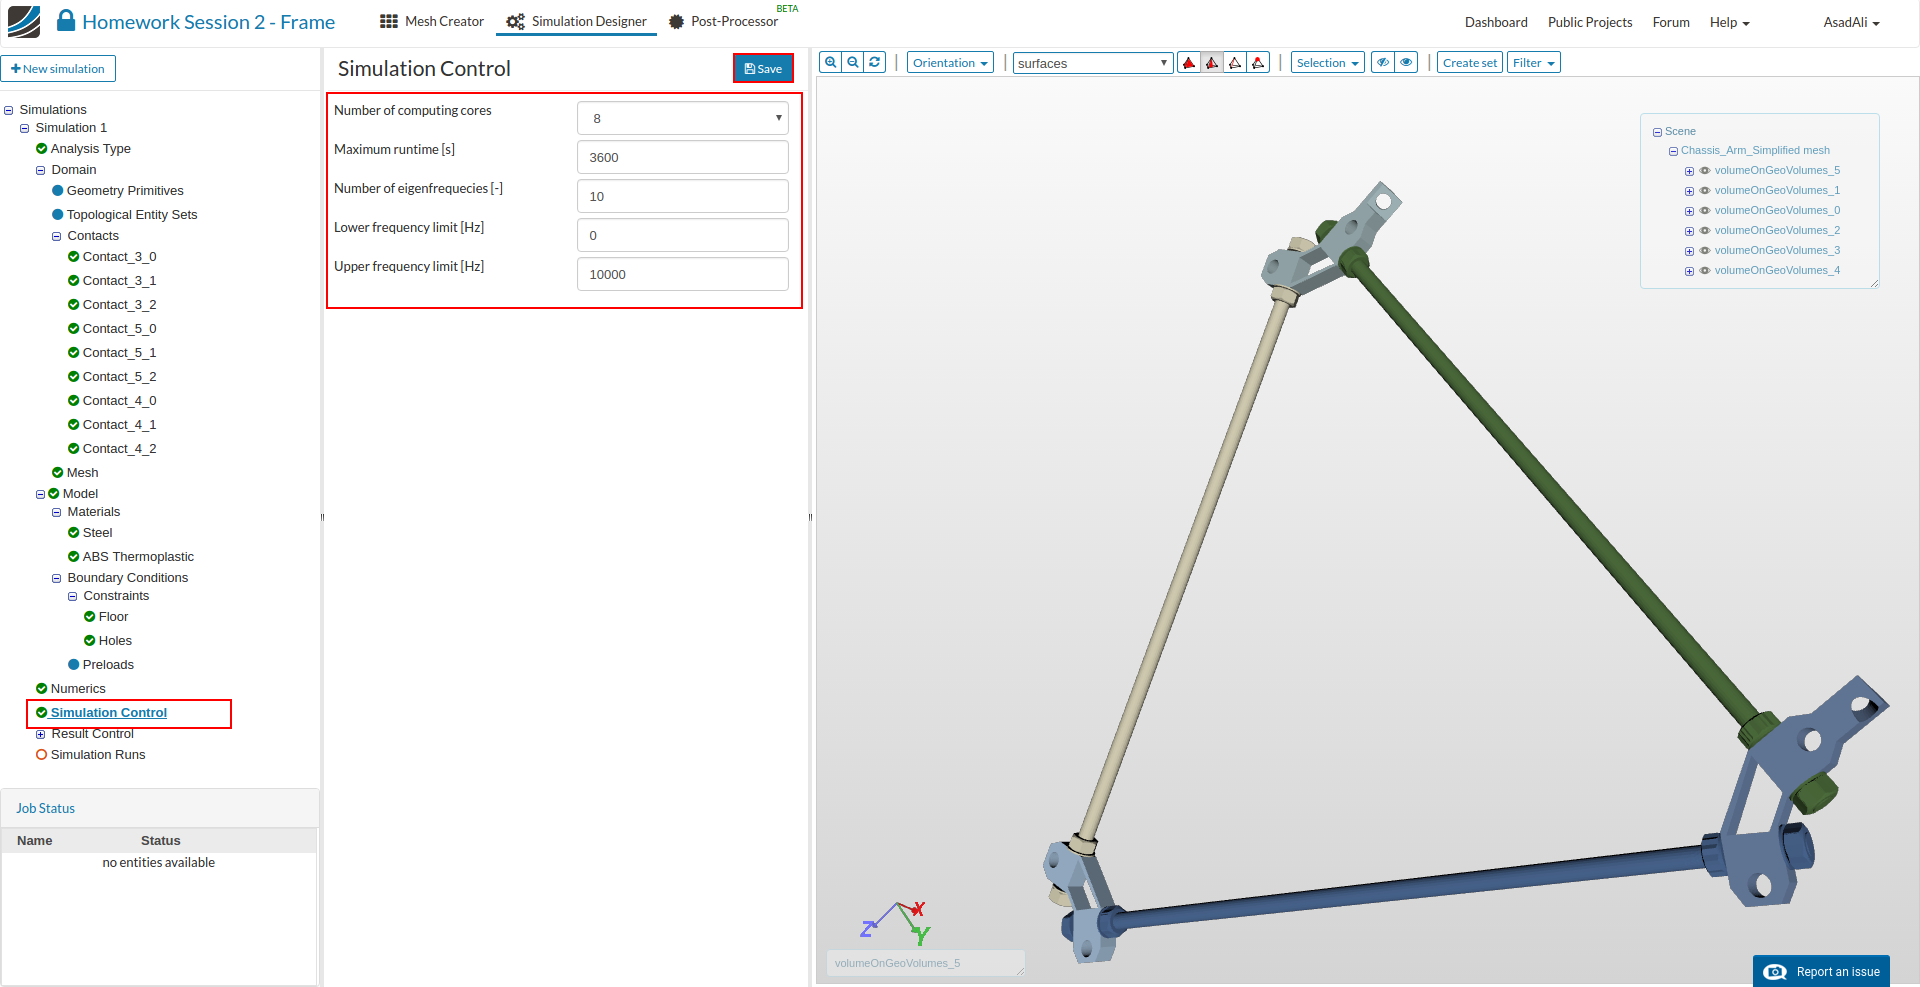Viewport: 1920px width, 987px height.
Task: Collapse the Chassis_Arm_Simplified mesh node
Action: (x=1673, y=151)
